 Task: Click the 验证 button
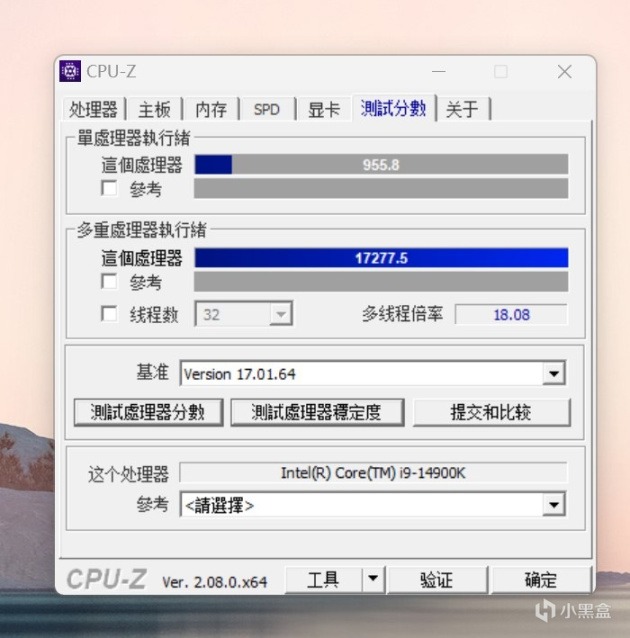[437, 579]
